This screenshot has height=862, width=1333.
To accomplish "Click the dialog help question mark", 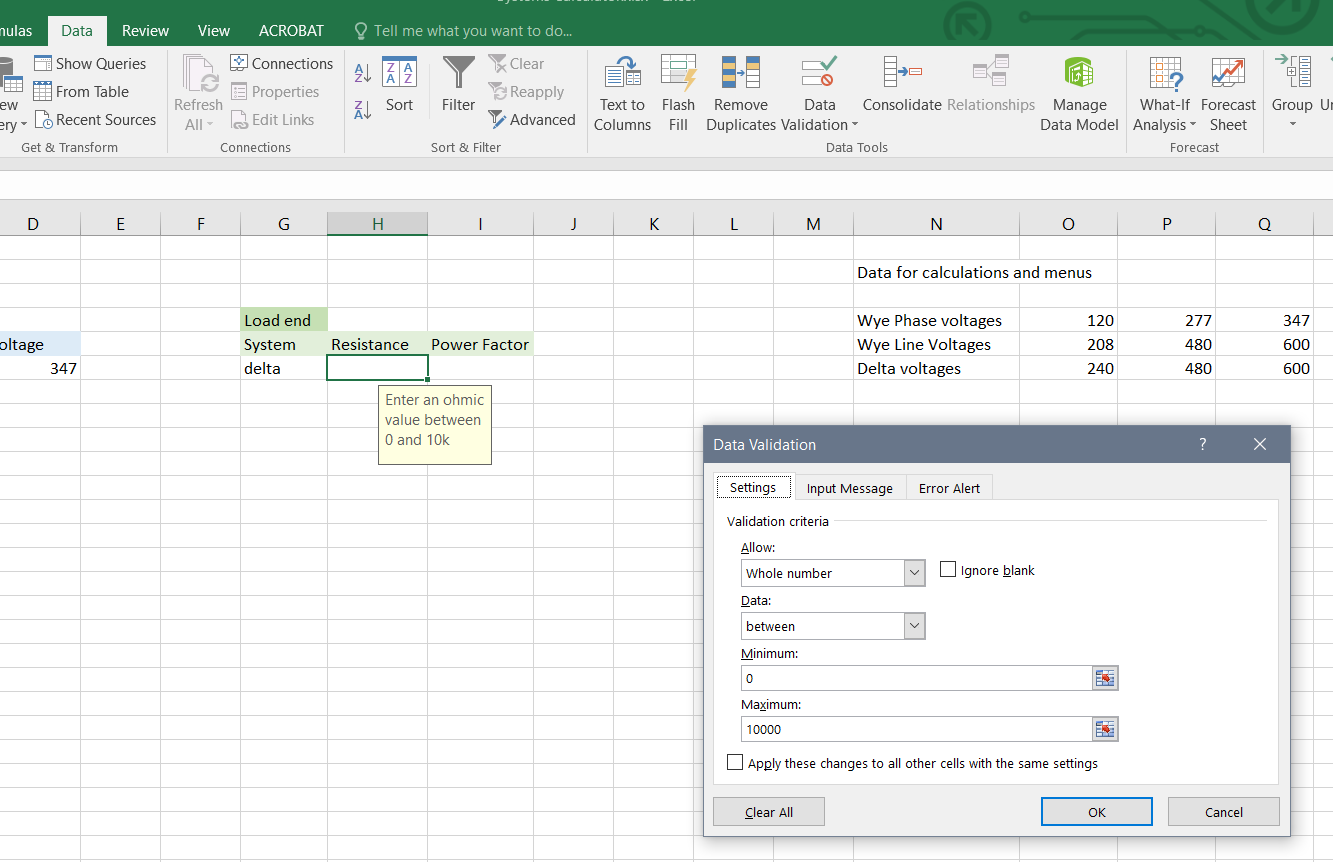I will click(x=1203, y=444).
